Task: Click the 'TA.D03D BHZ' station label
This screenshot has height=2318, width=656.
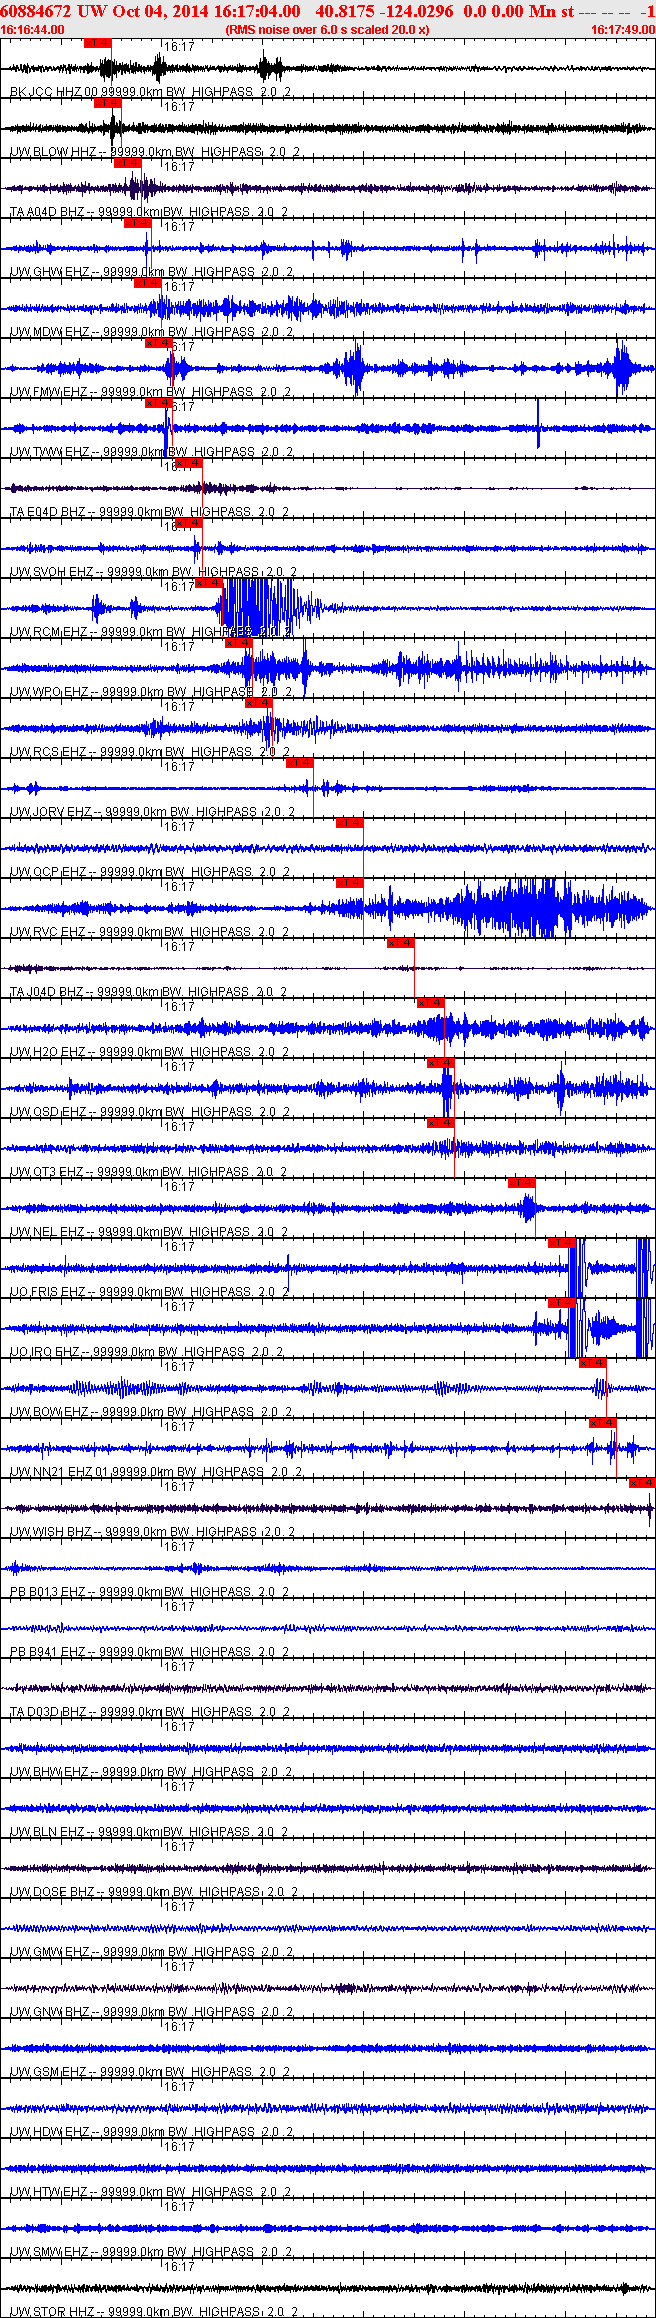Action: tap(48, 1712)
